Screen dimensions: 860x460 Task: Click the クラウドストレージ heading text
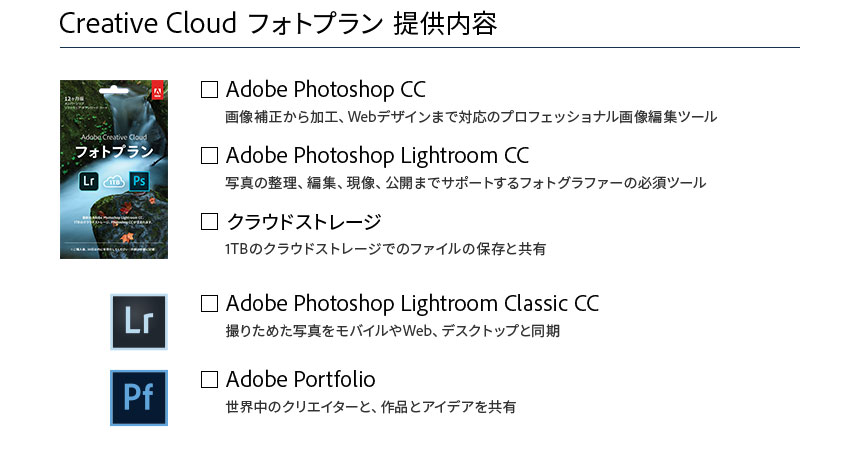pos(304,221)
